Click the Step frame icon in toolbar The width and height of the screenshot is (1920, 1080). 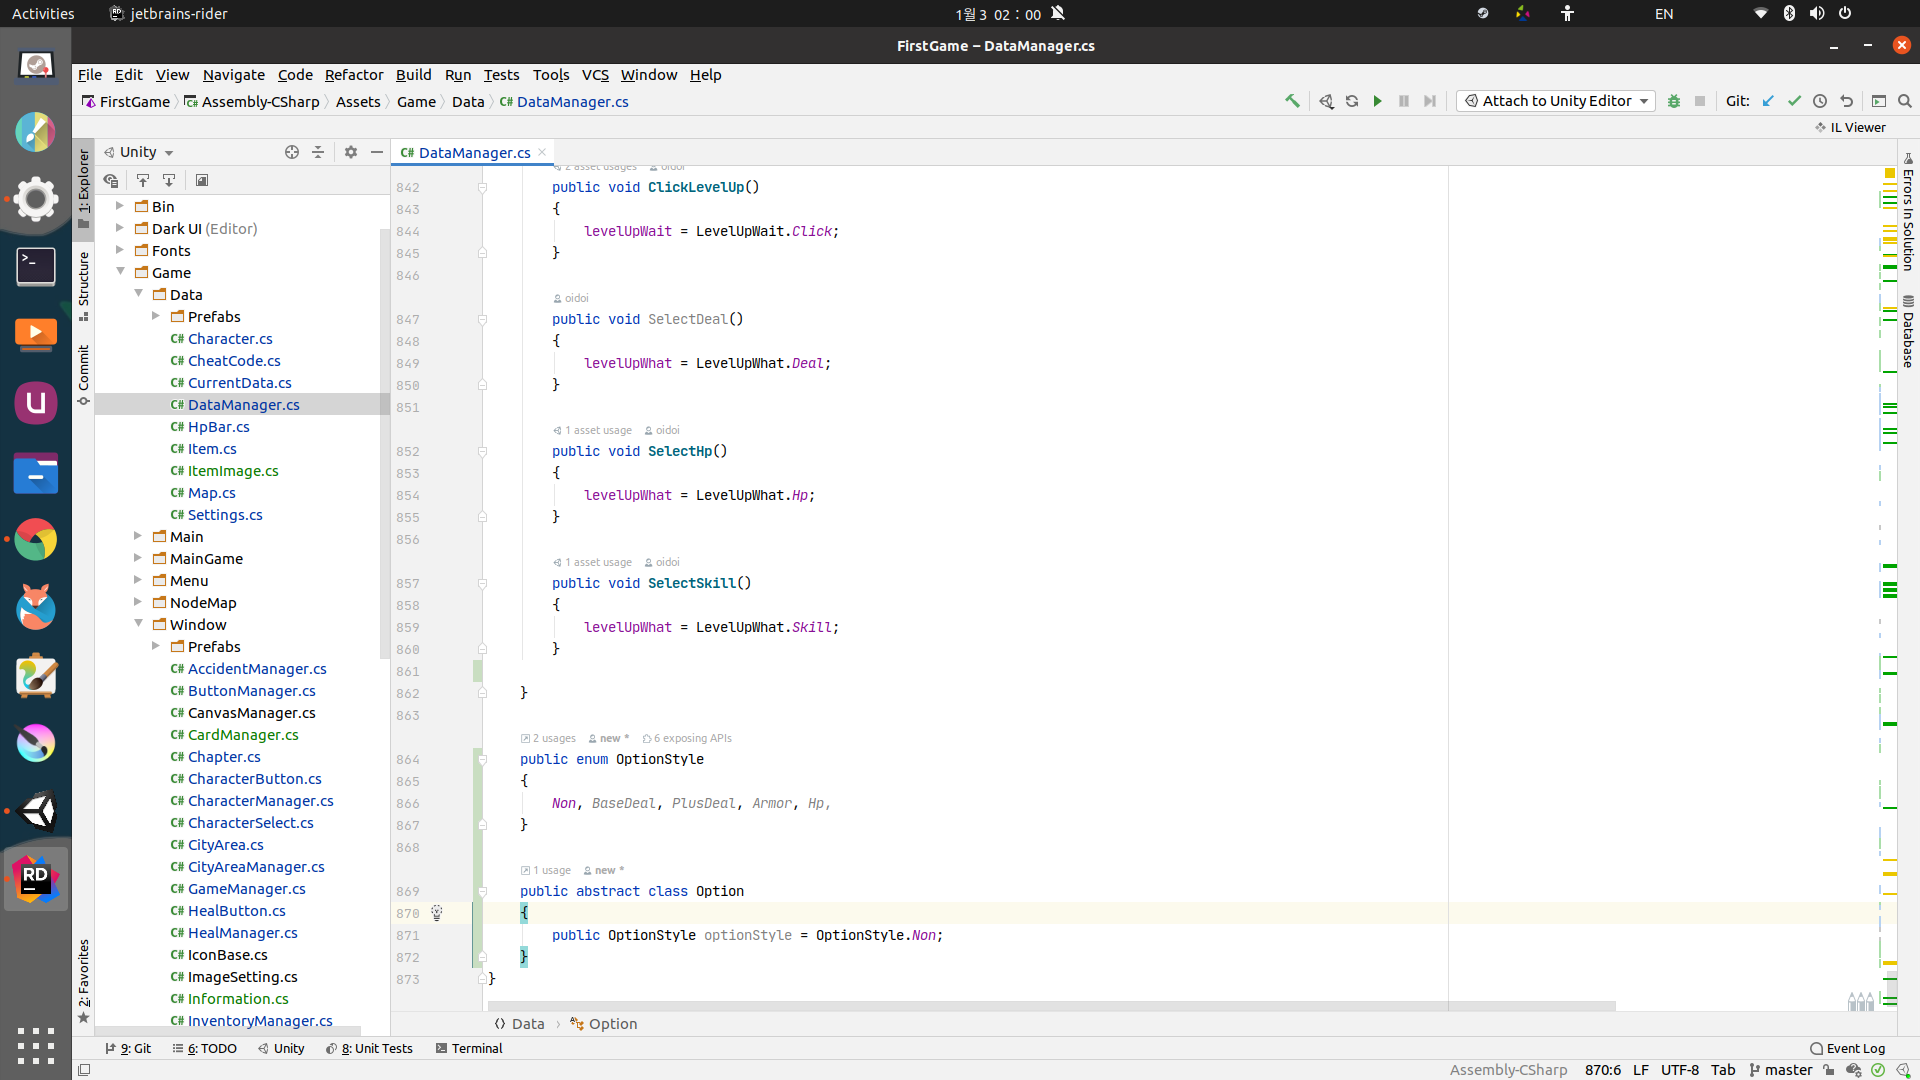click(x=1430, y=101)
